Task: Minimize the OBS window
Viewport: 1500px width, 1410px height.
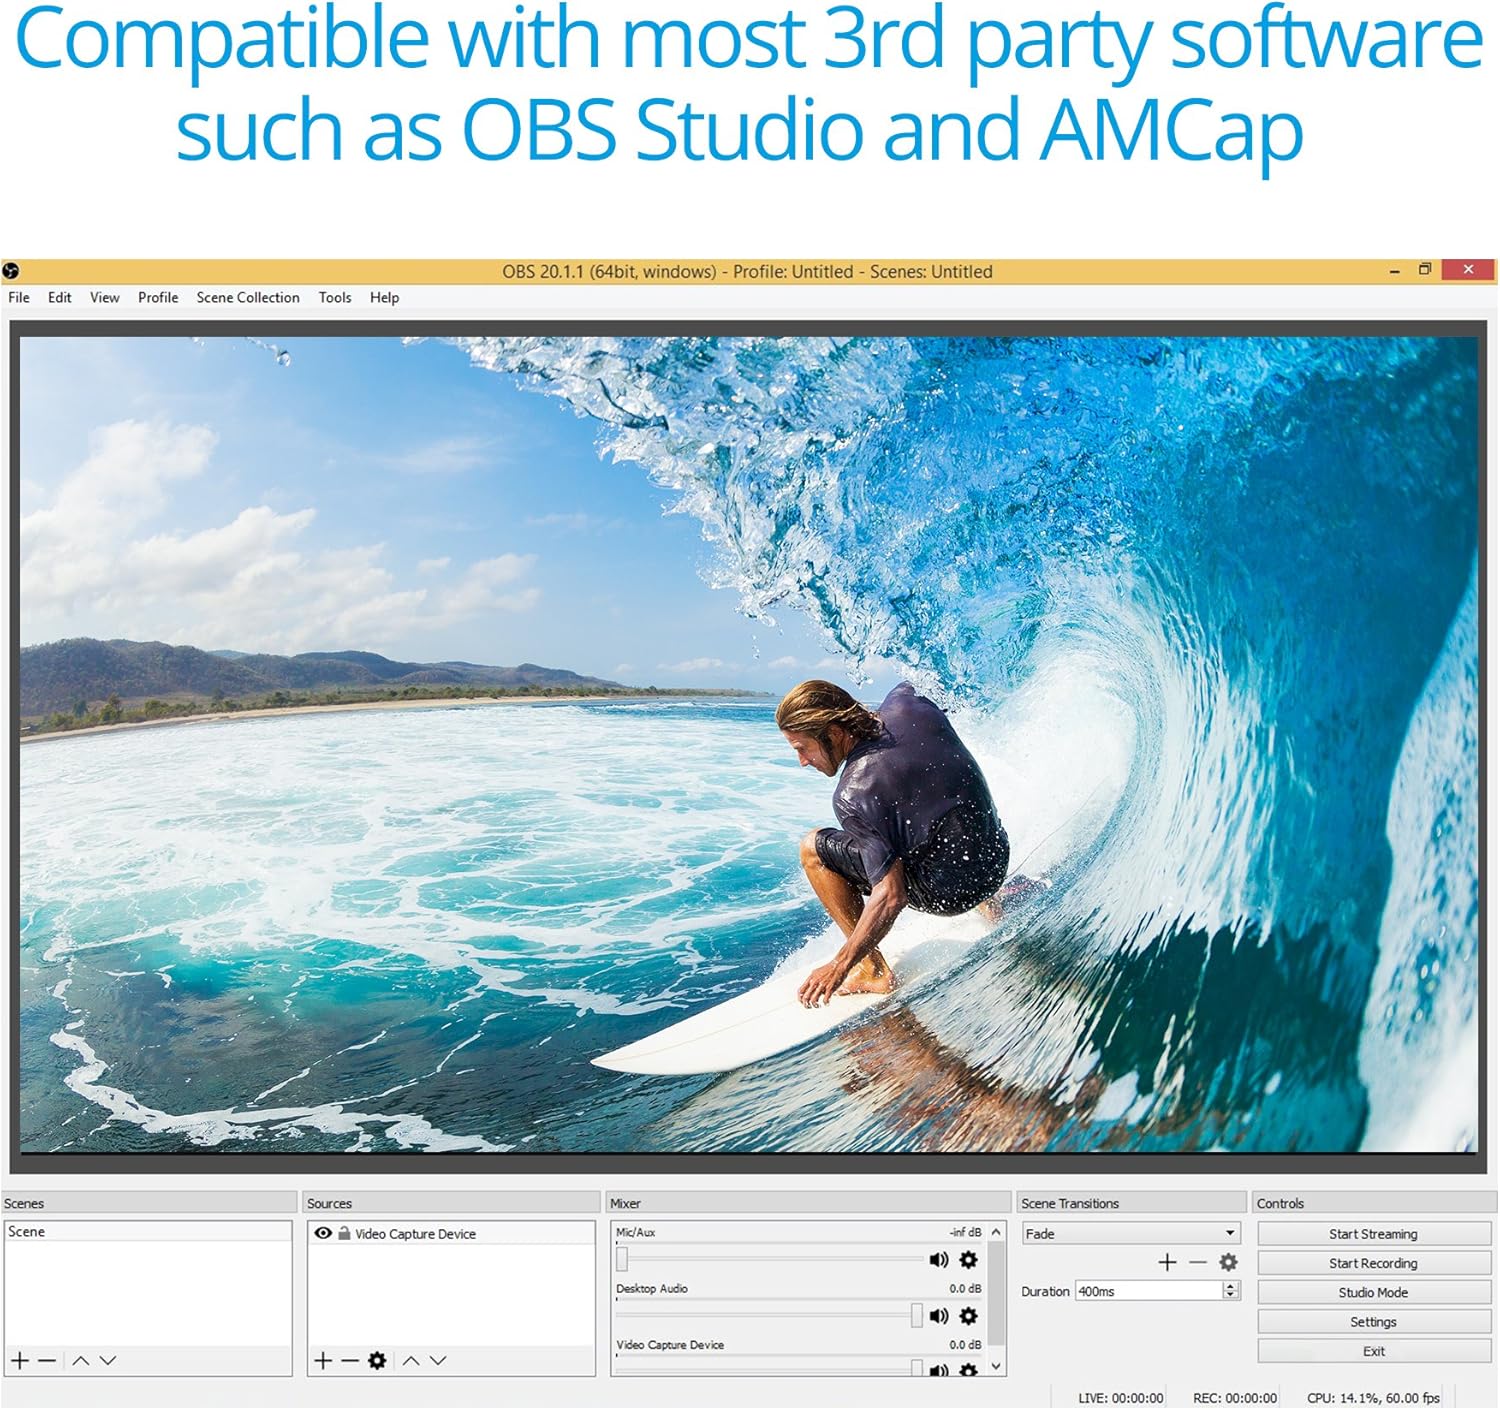Action: click(1394, 271)
